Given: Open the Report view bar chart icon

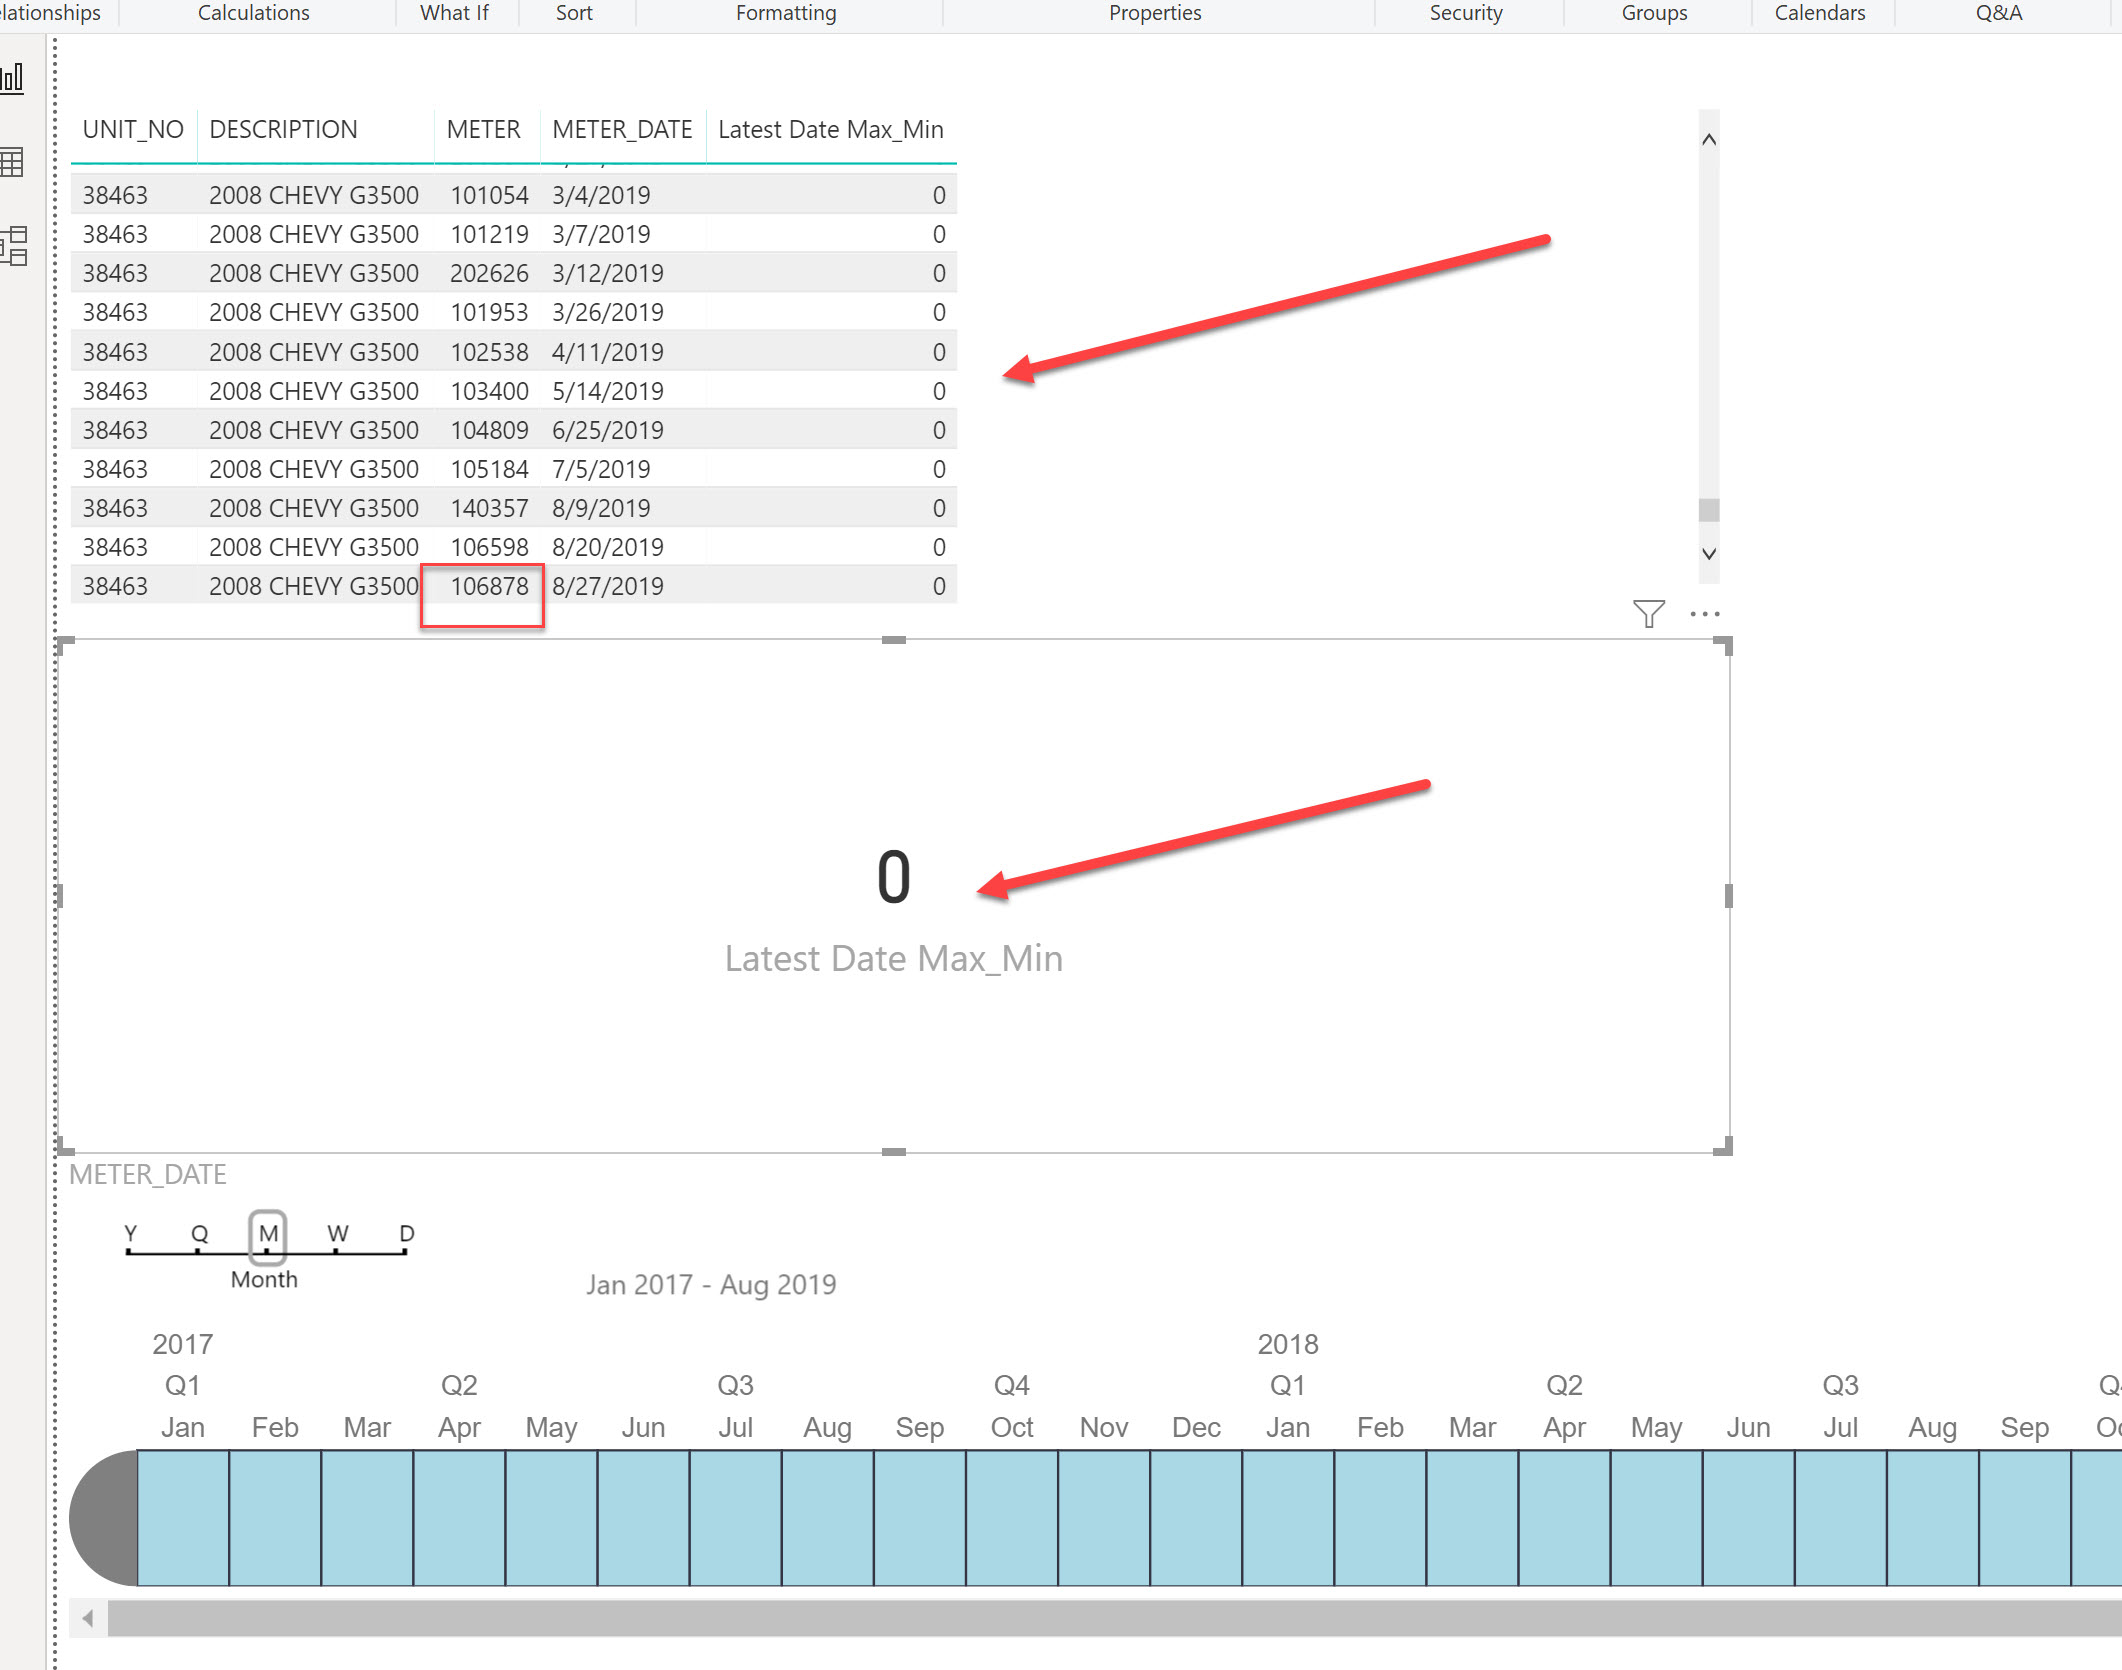Looking at the screenshot, I should click(x=12, y=78).
